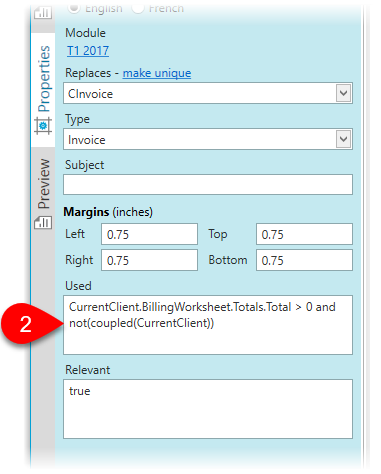
Task: Click the Used label
Action: (78, 286)
